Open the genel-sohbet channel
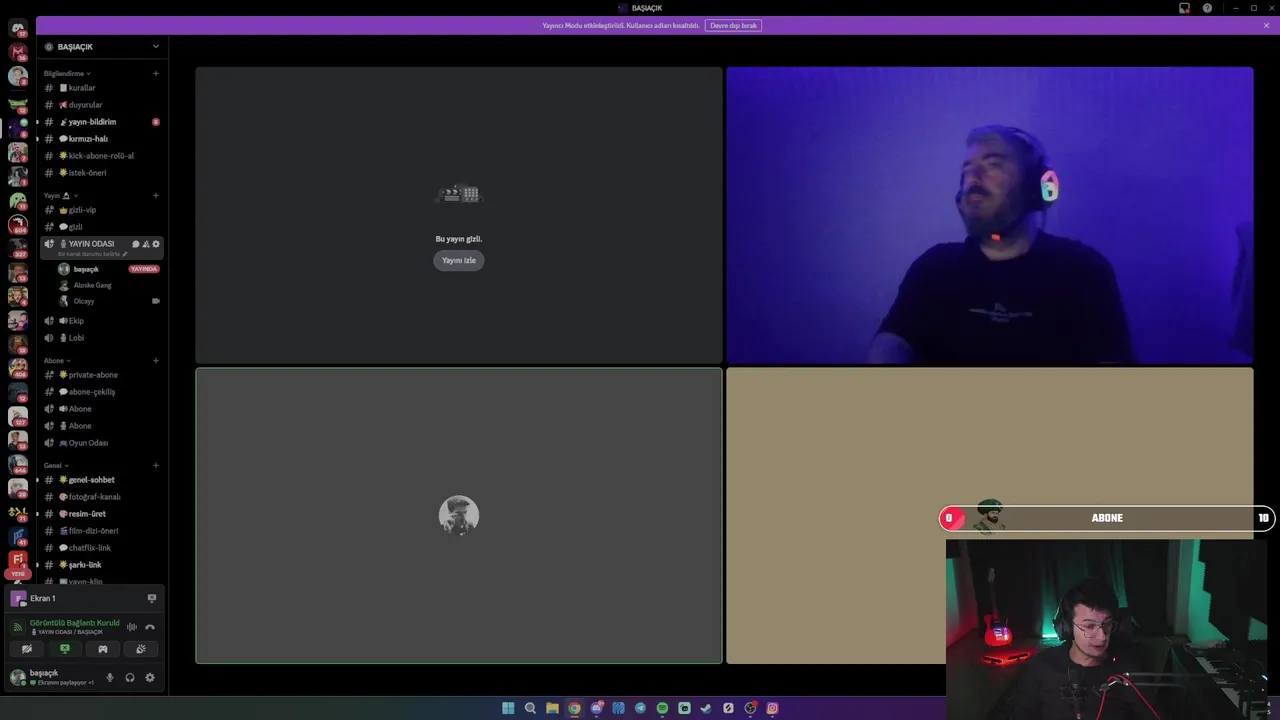Viewport: 1280px width, 720px height. [101, 480]
